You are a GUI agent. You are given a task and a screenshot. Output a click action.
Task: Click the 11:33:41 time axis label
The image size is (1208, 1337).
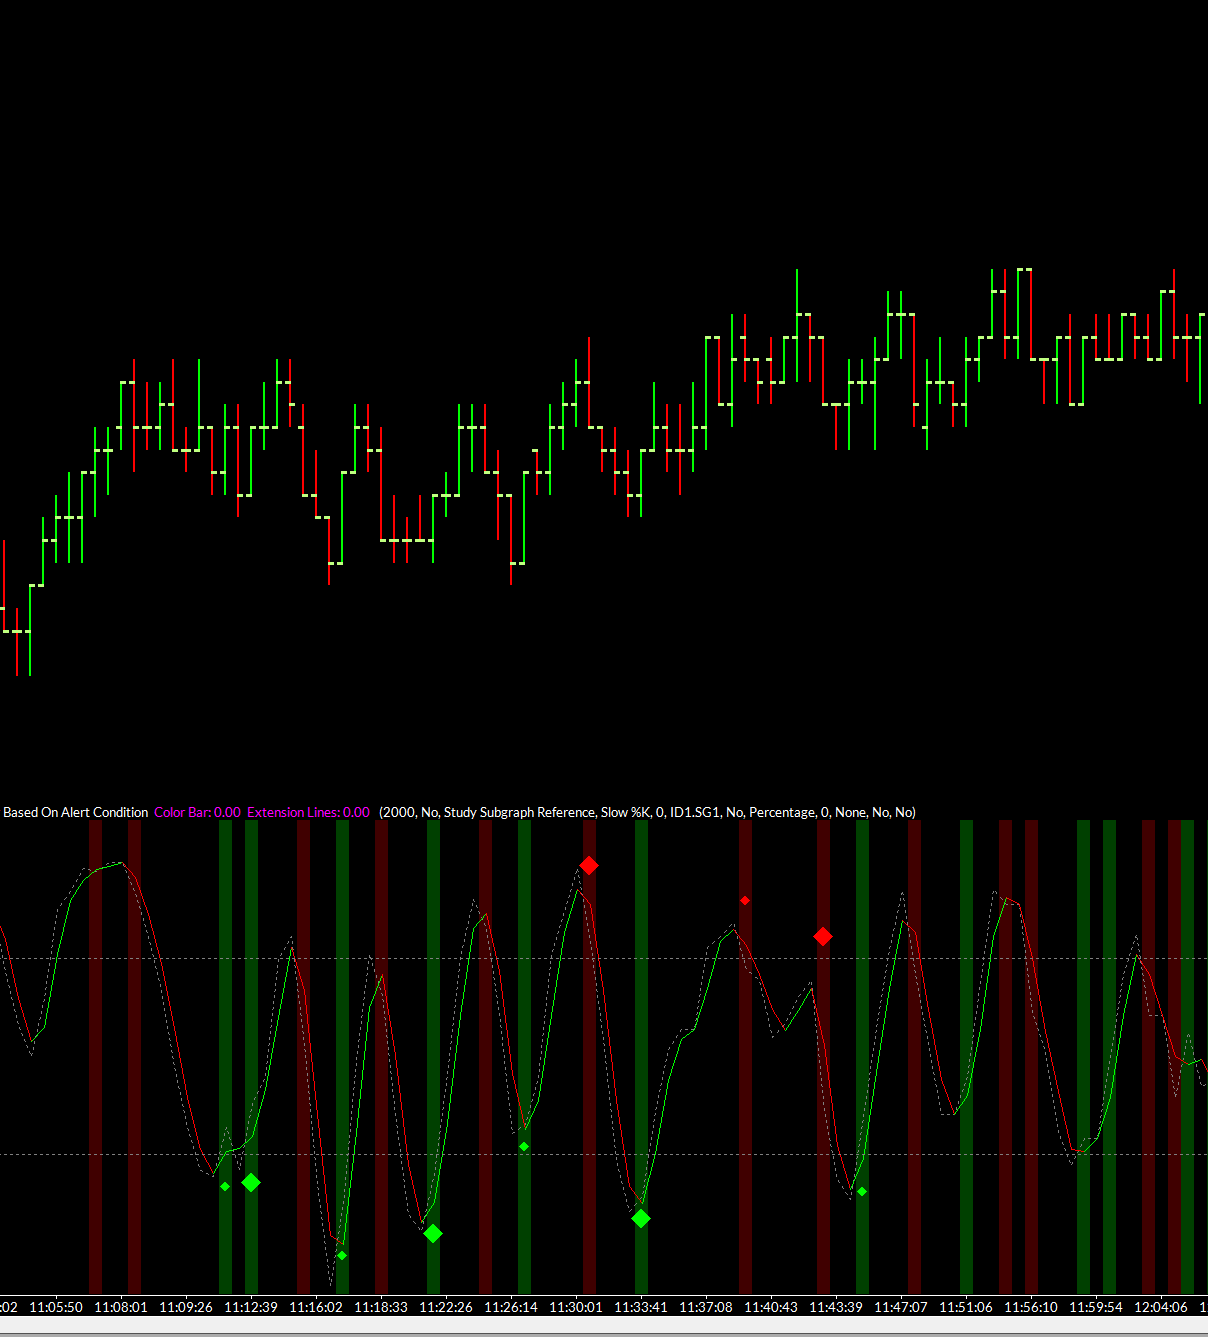tap(641, 1307)
